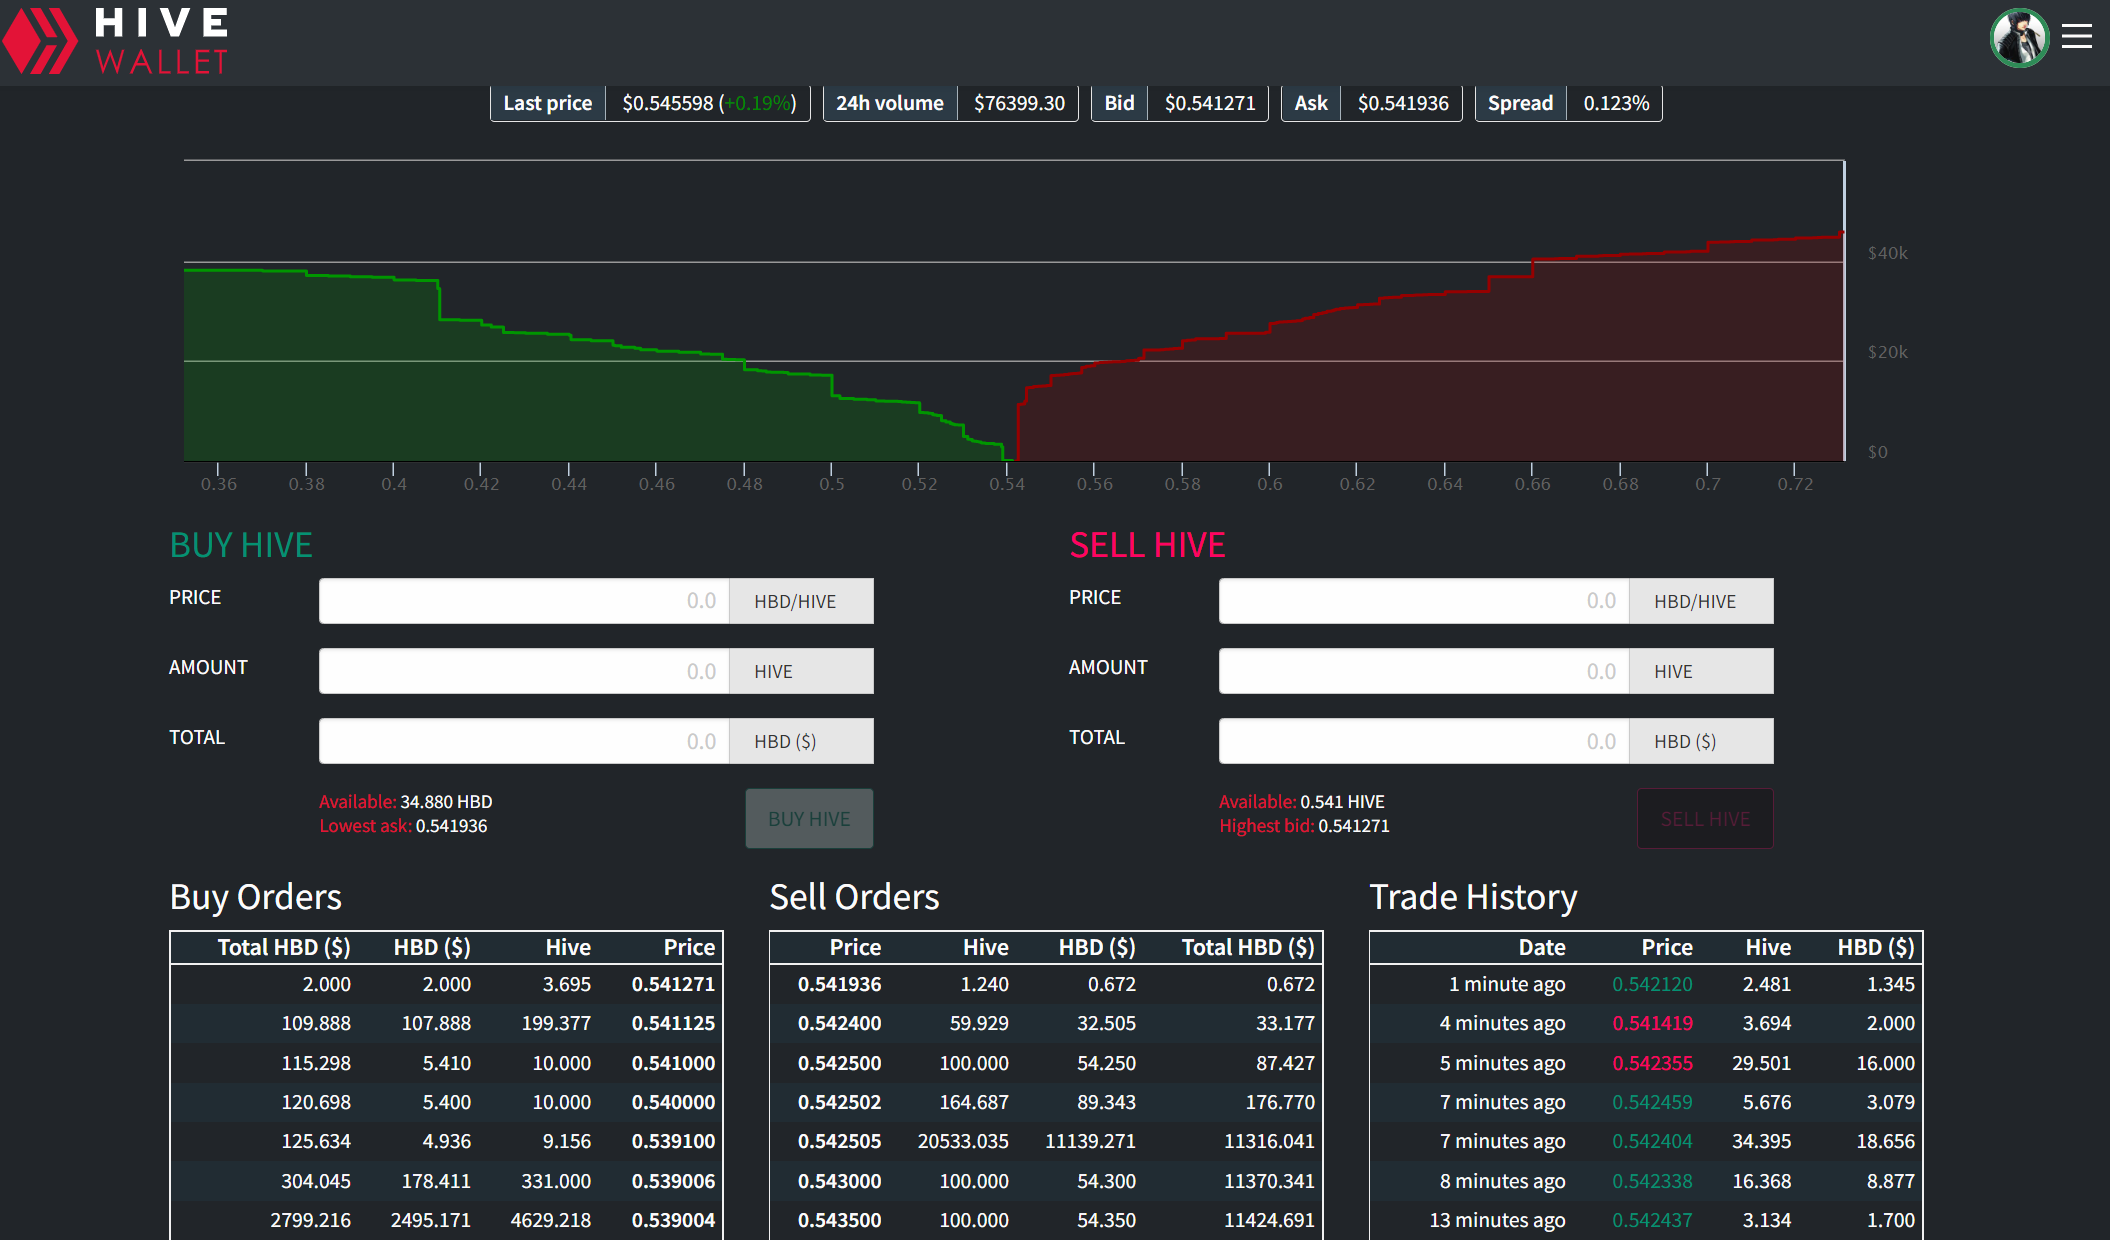Click the Sell Orders Total HBD column header
Viewport: 2110px width, 1240px height.
coord(1248,947)
